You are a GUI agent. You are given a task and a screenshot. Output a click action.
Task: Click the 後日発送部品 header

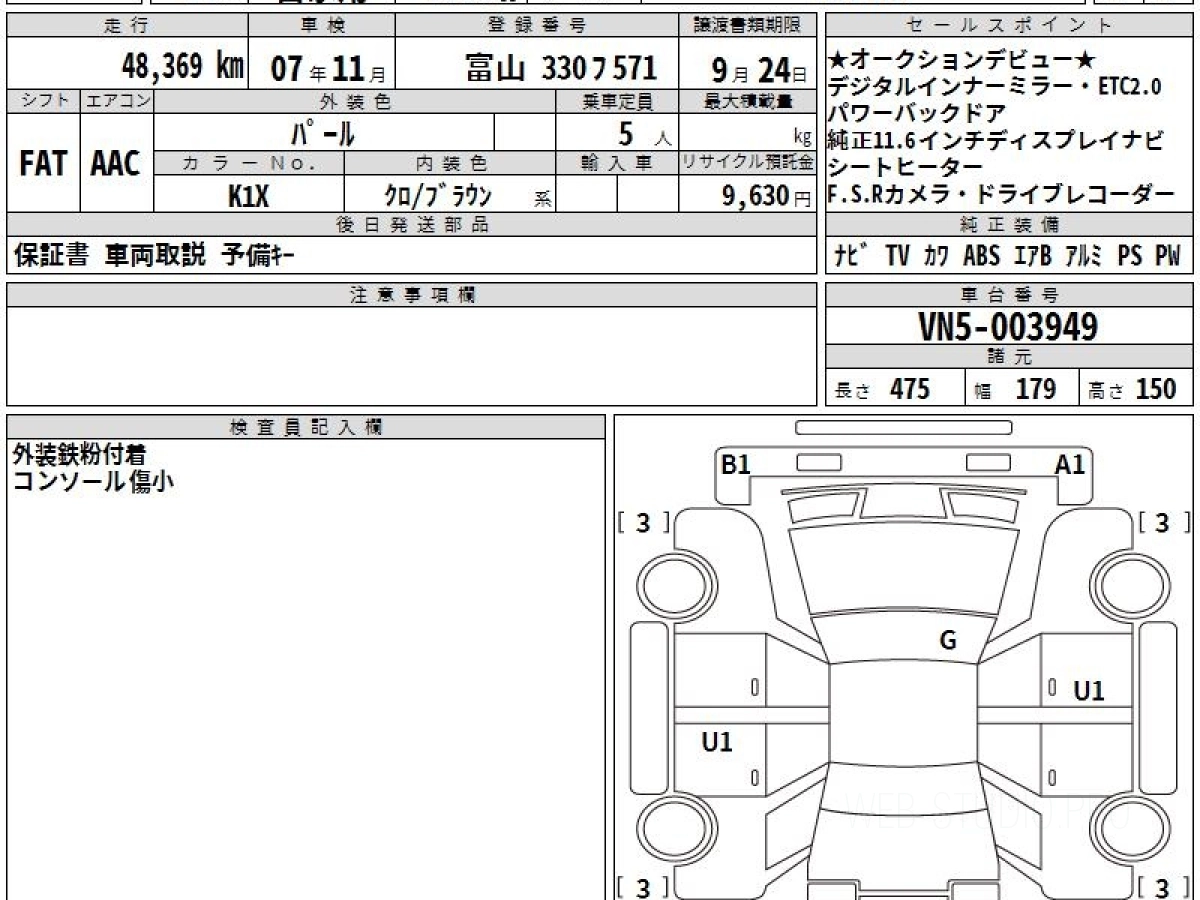pyautogui.click(x=411, y=225)
